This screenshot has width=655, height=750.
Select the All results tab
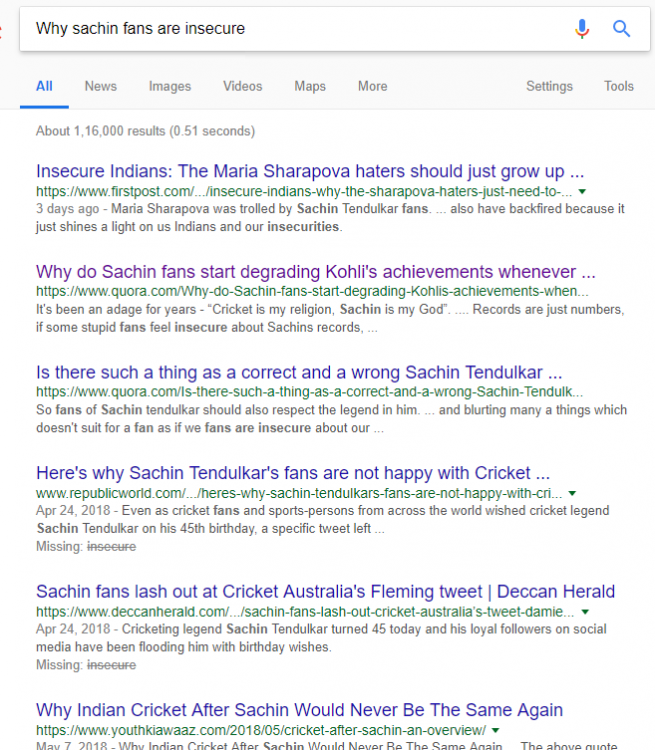tap(44, 86)
